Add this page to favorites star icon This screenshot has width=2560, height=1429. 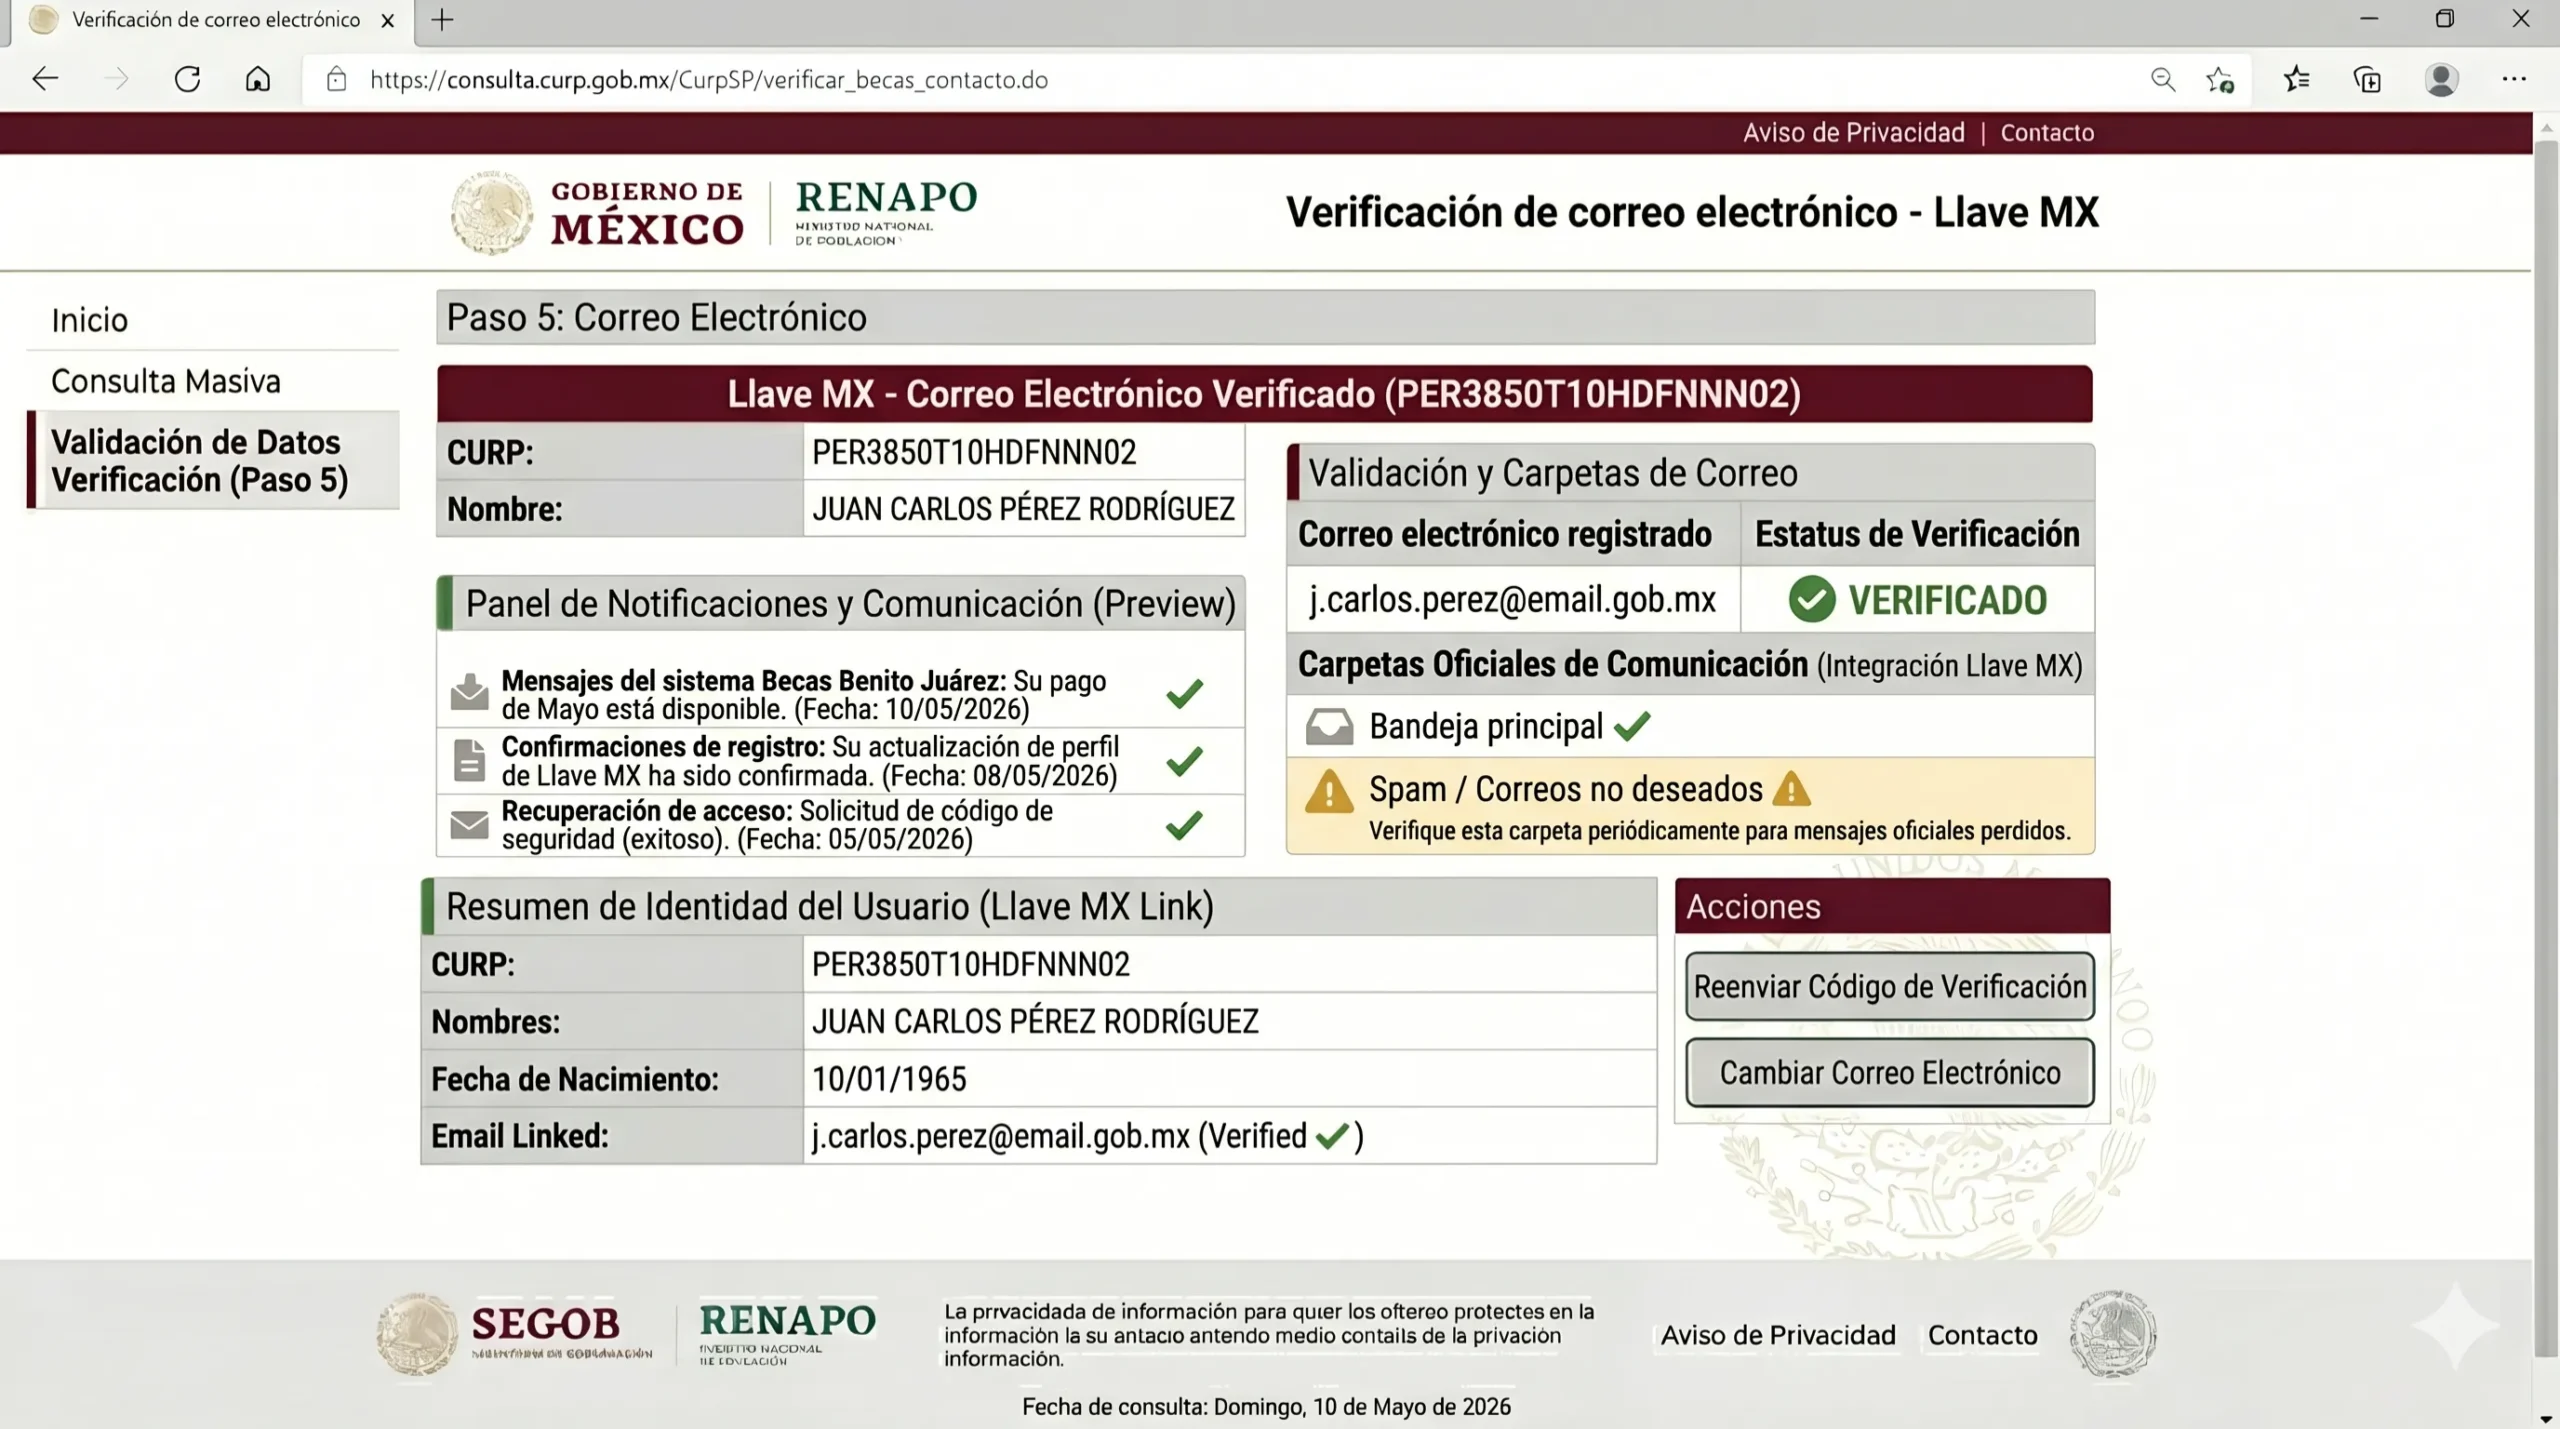pyautogui.click(x=2220, y=79)
